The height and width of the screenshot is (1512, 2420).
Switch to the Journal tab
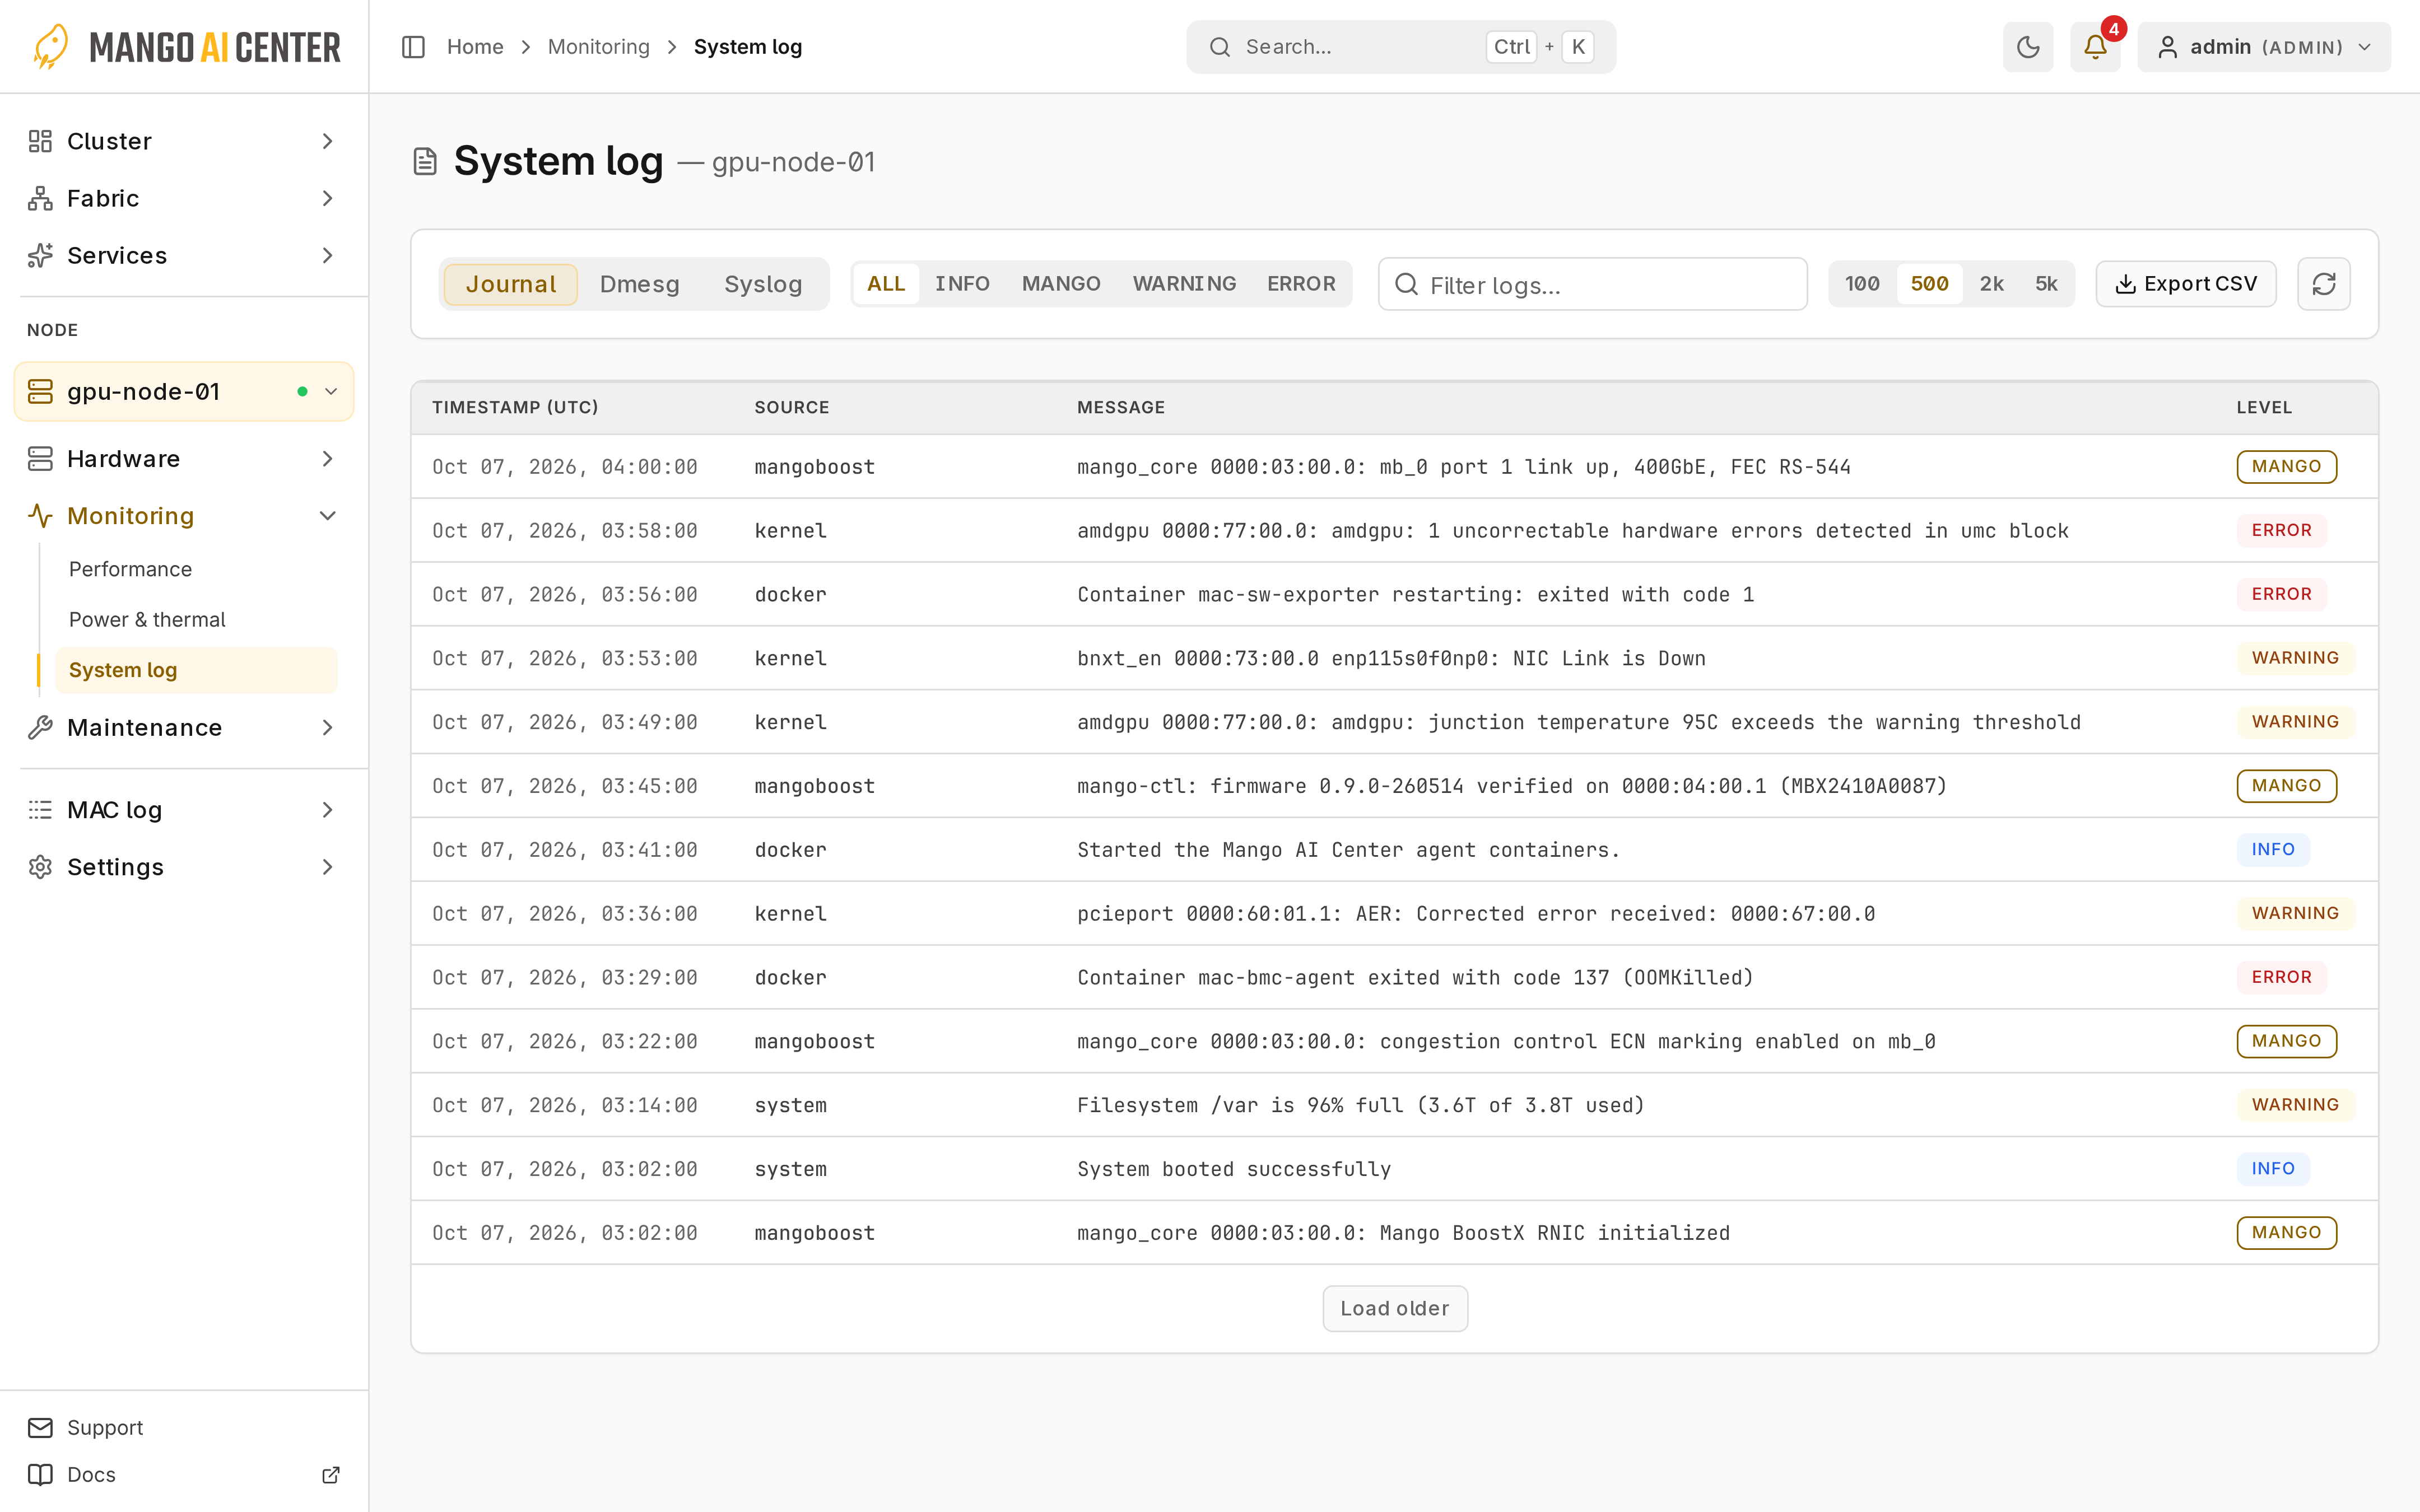(510, 284)
